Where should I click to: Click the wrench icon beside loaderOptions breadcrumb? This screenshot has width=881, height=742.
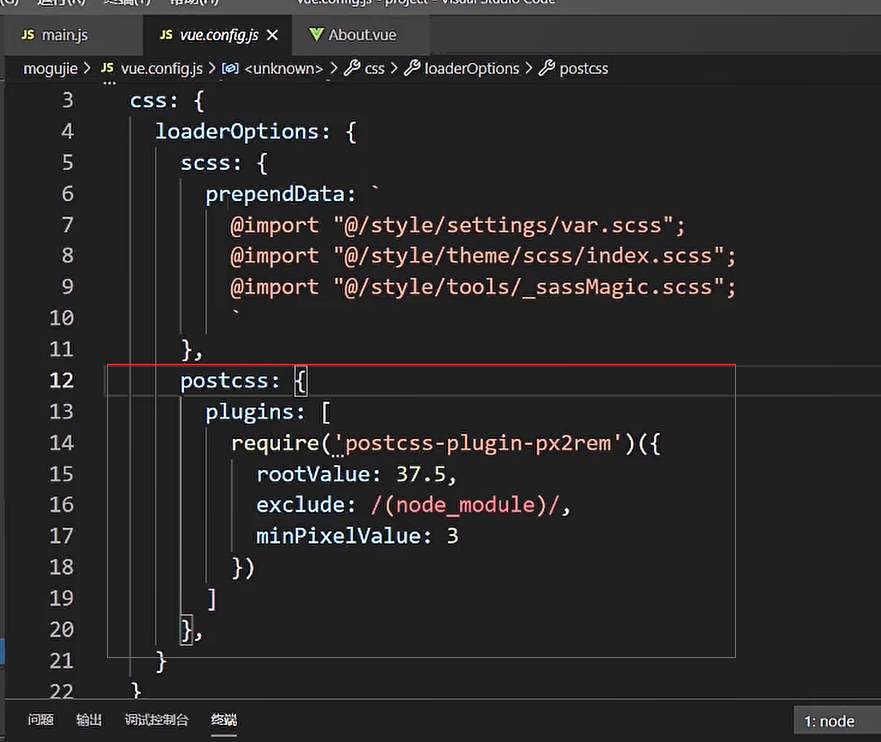[411, 68]
